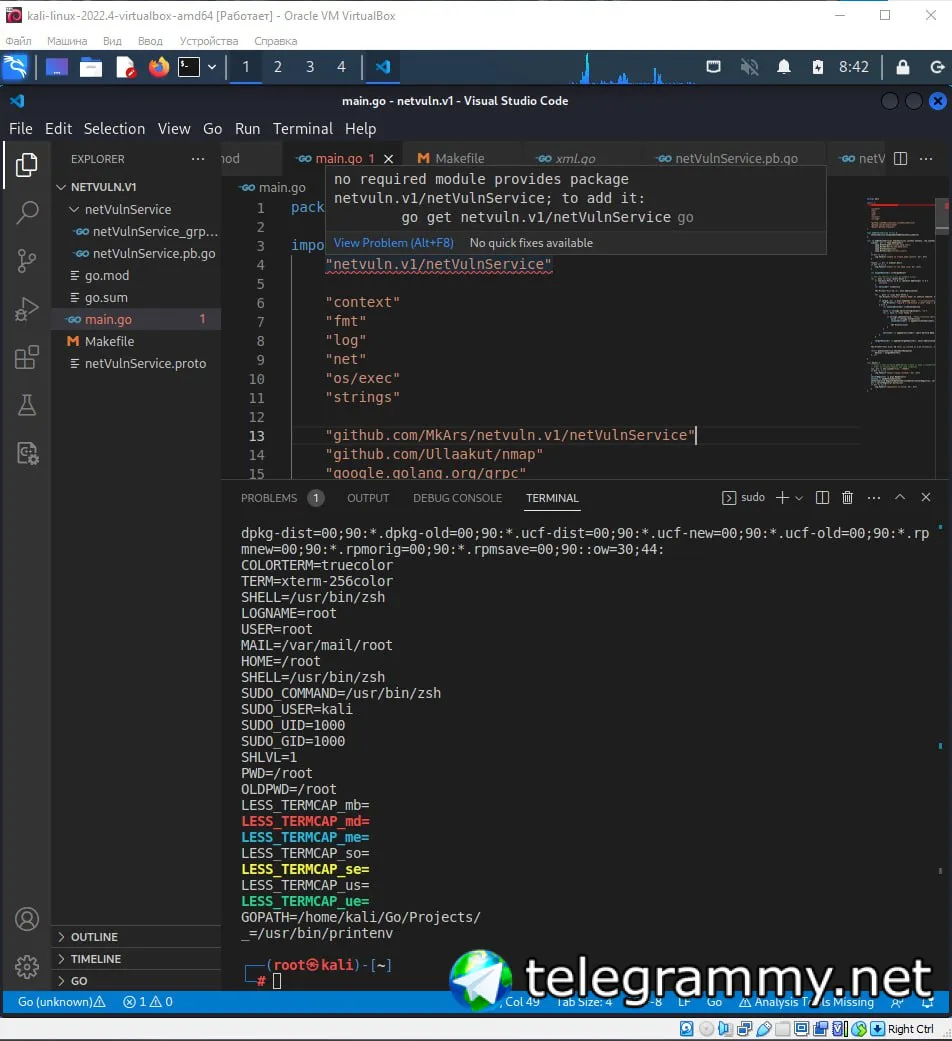Screen dimensions: 952x1041
Task: Open the Extensions view
Action: click(27, 357)
